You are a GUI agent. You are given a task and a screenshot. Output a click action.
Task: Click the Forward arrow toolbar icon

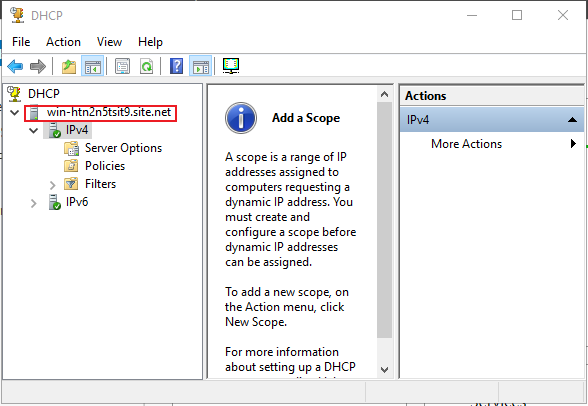38,66
